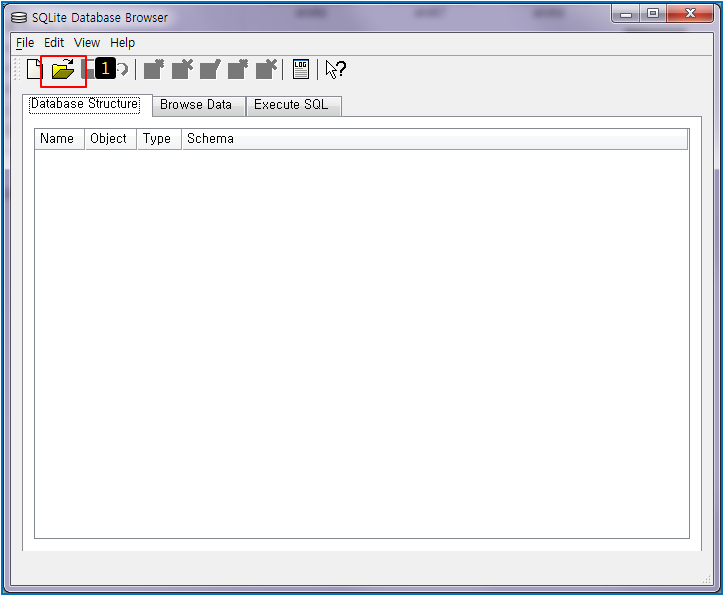Viewport: 724px width, 596px height.
Task: Open the Help menu
Action: coord(122,43)
